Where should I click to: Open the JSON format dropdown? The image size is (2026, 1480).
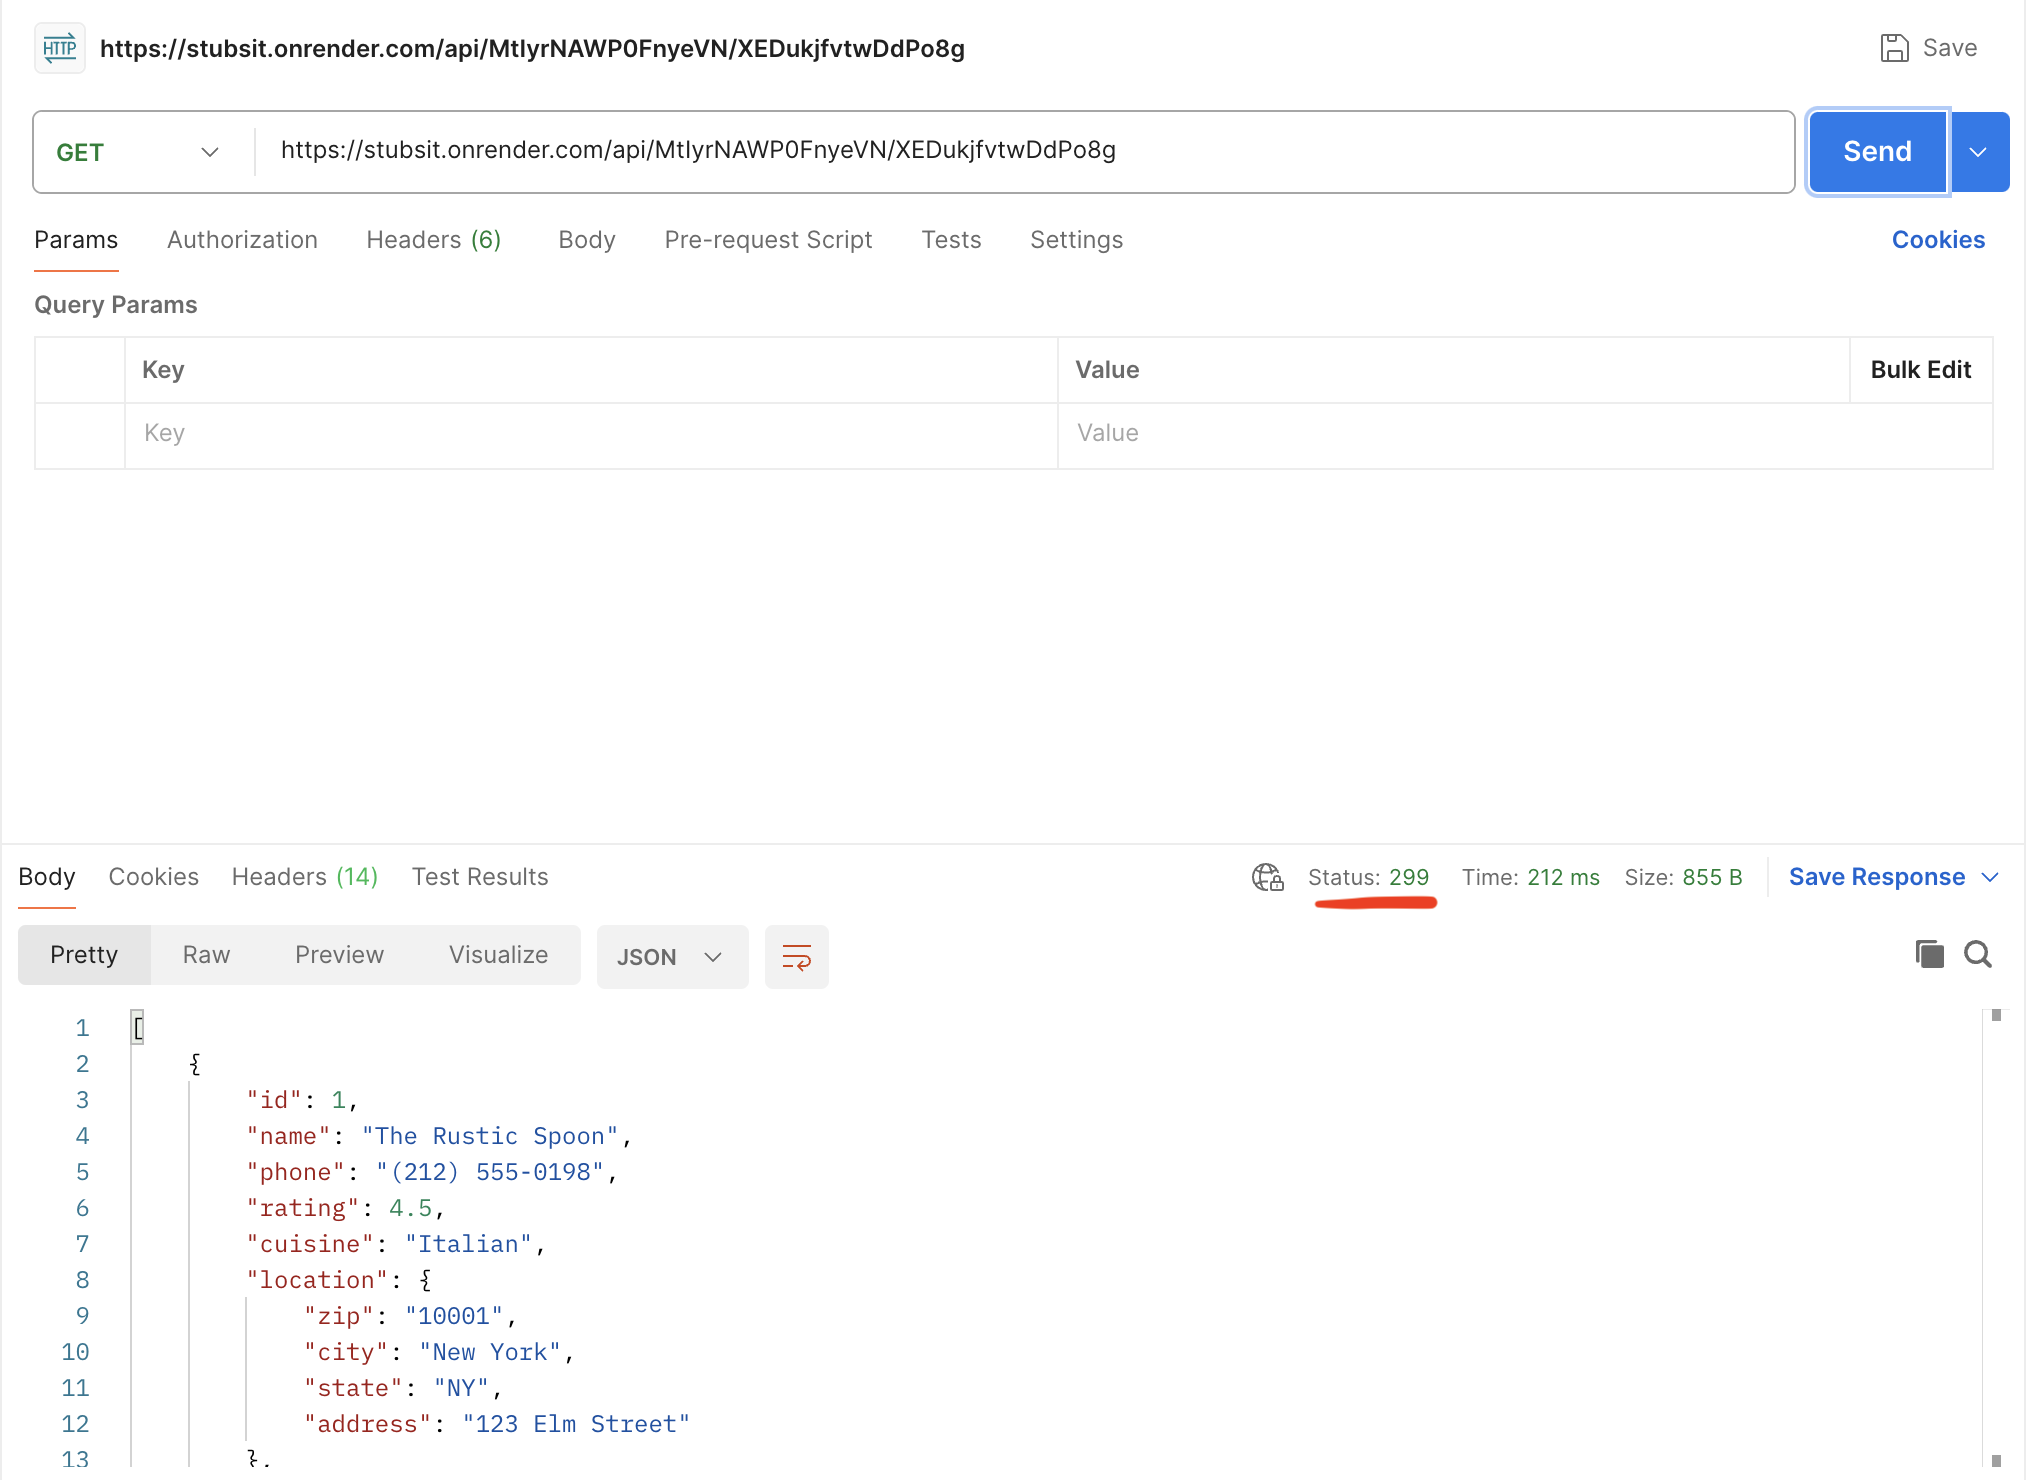tap(671, 957)
